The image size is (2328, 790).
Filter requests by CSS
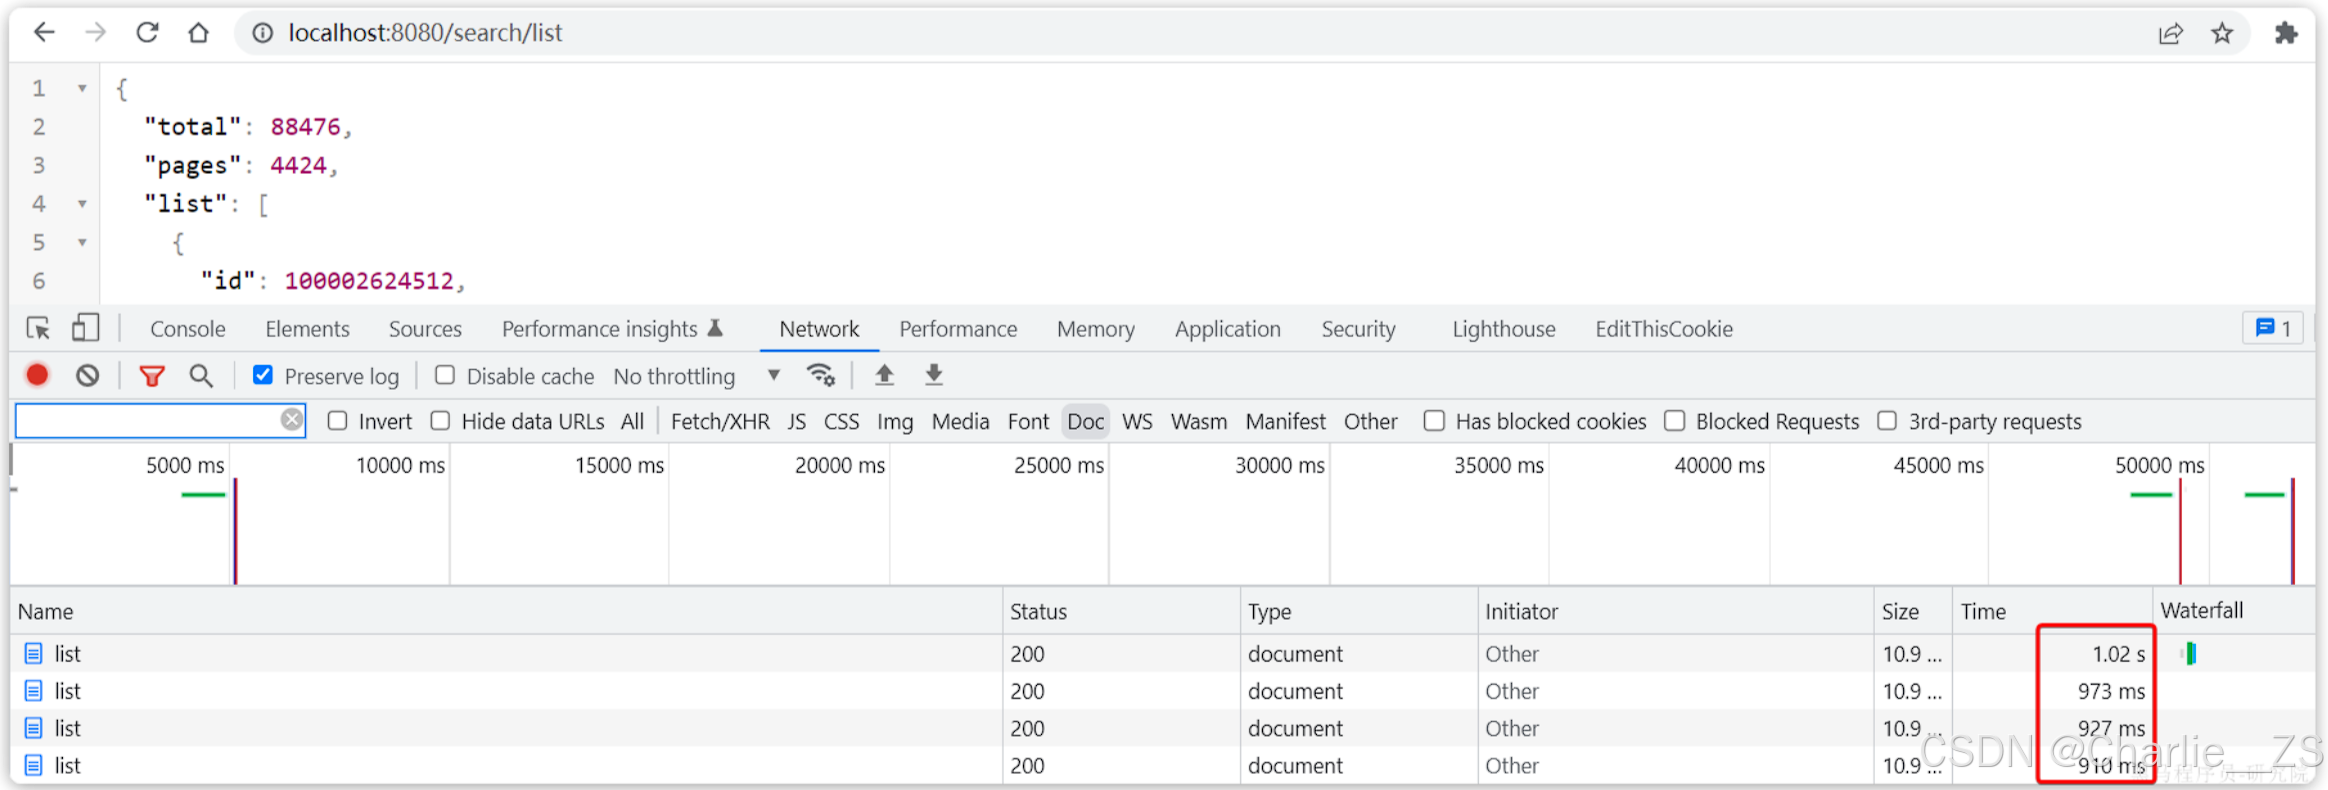(x=841, y=422)
